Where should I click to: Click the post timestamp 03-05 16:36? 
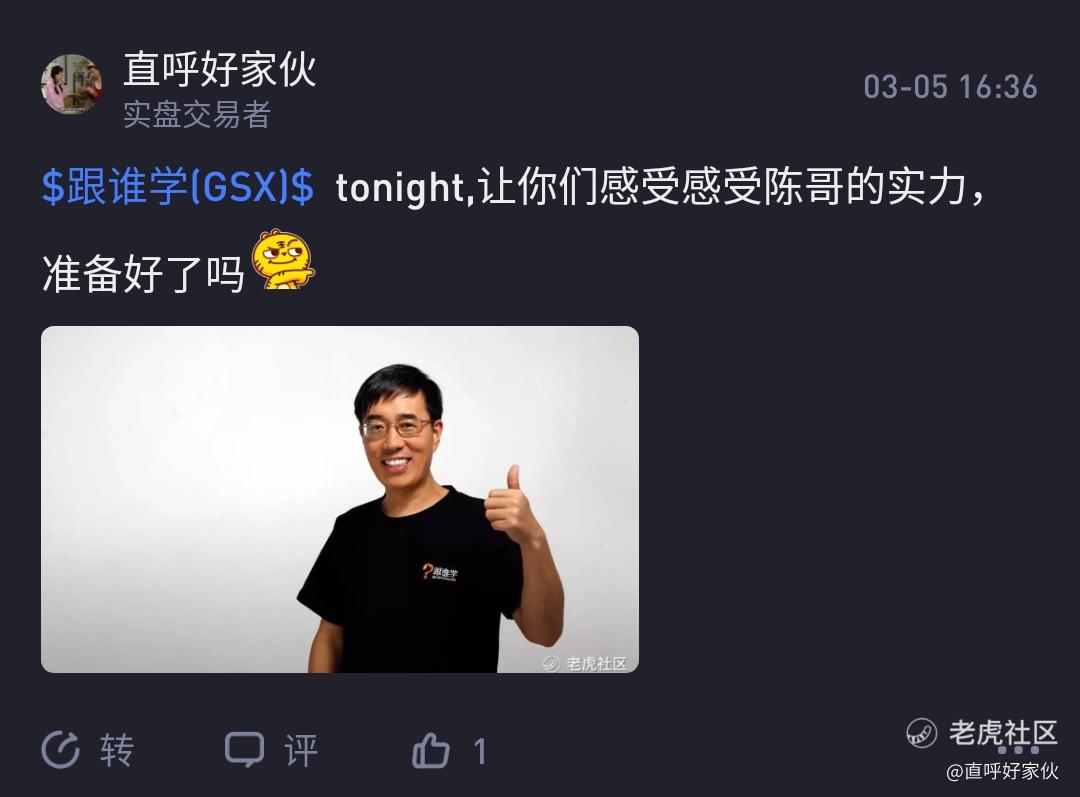click(x=951, y=87)
